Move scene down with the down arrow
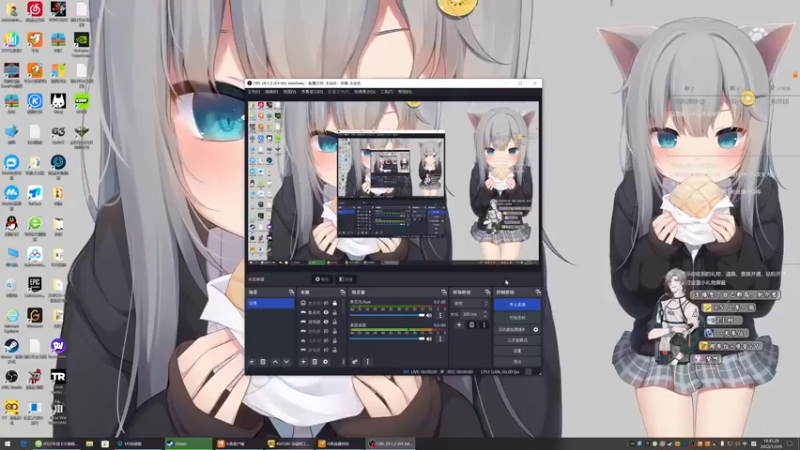The height and width of the screenshot is (450, 800). tap(286, 362)
